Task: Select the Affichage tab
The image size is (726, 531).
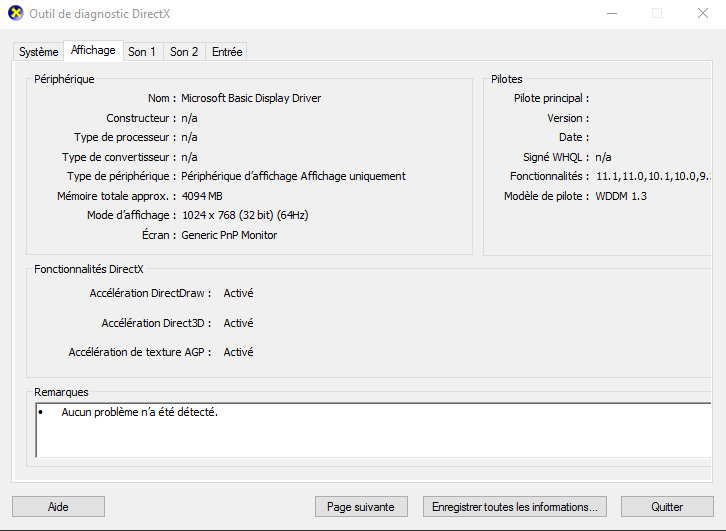Action: [93, 50]
